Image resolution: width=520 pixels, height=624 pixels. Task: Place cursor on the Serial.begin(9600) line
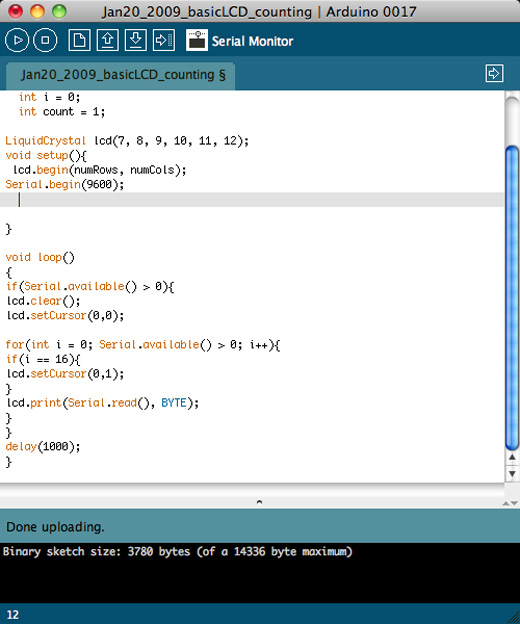point(64,185)
